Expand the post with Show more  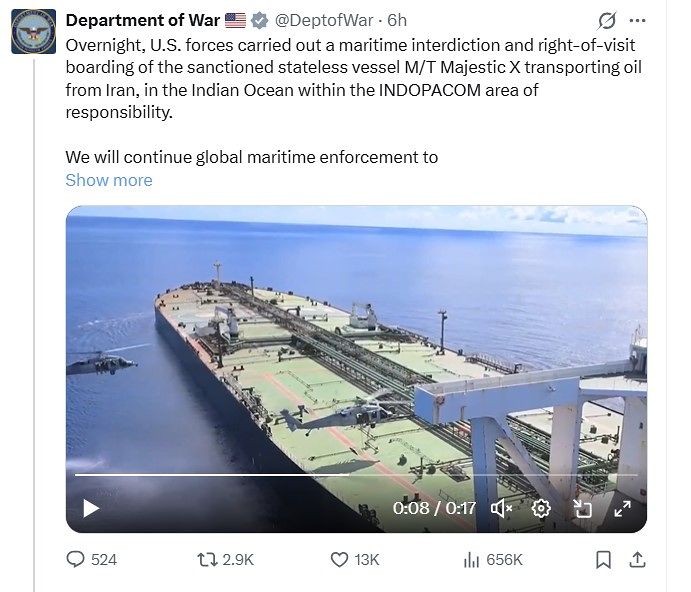click(109, 180)
